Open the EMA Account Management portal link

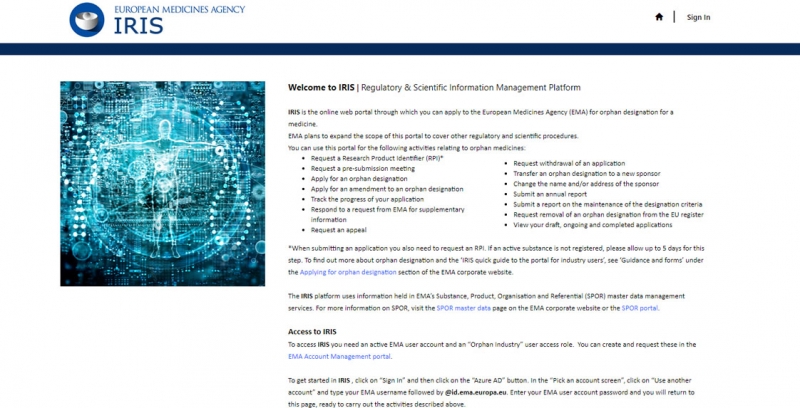339,355
